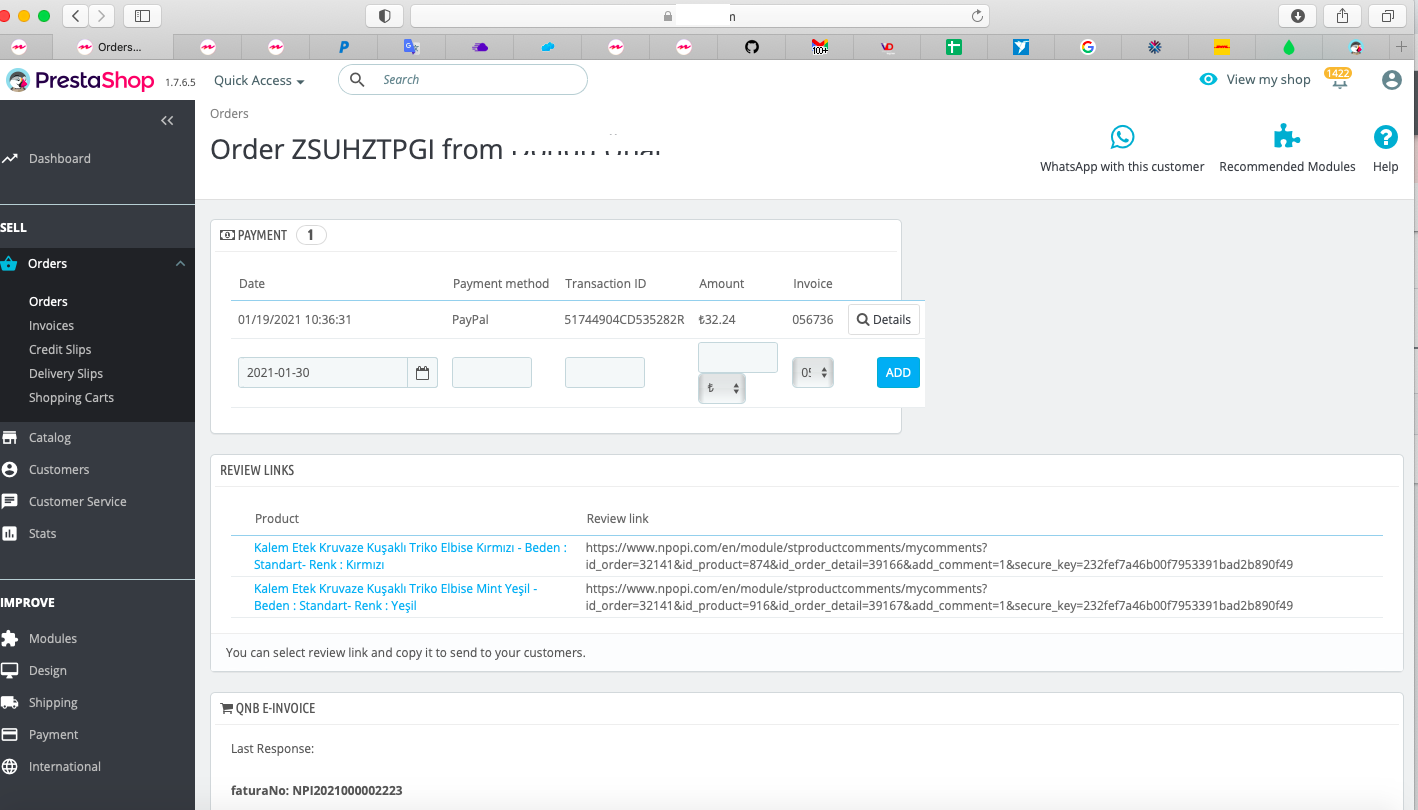
Task: Focus the top Search box
Action: pos(462,80)
